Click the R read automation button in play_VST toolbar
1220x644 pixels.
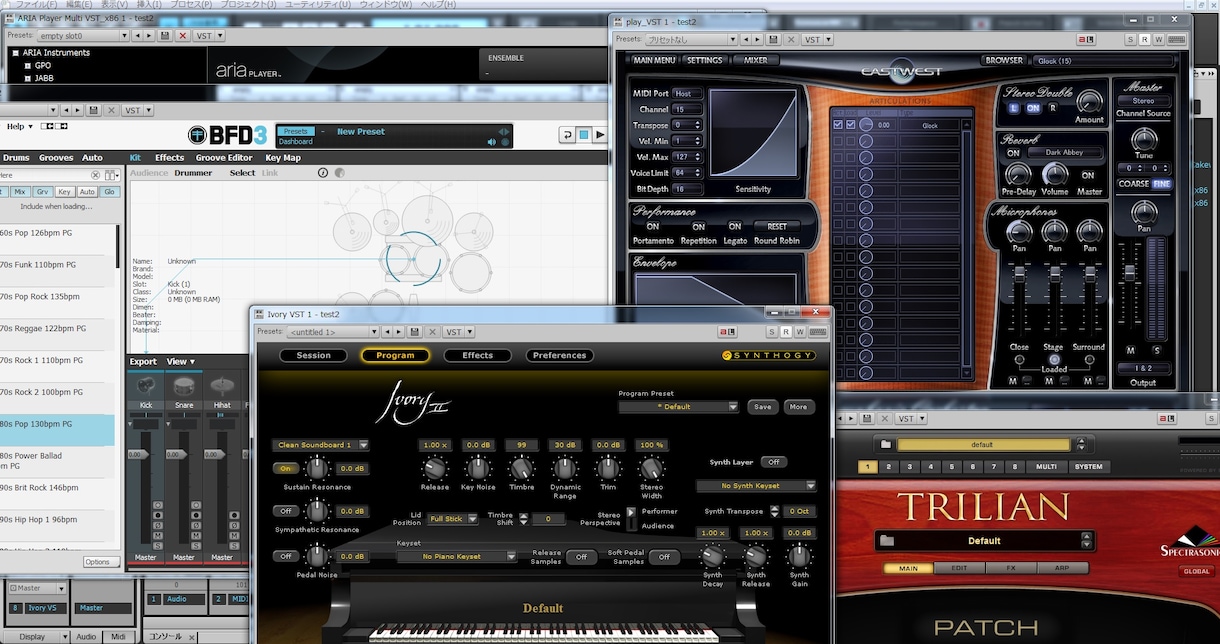click(x=1144, y=39)
